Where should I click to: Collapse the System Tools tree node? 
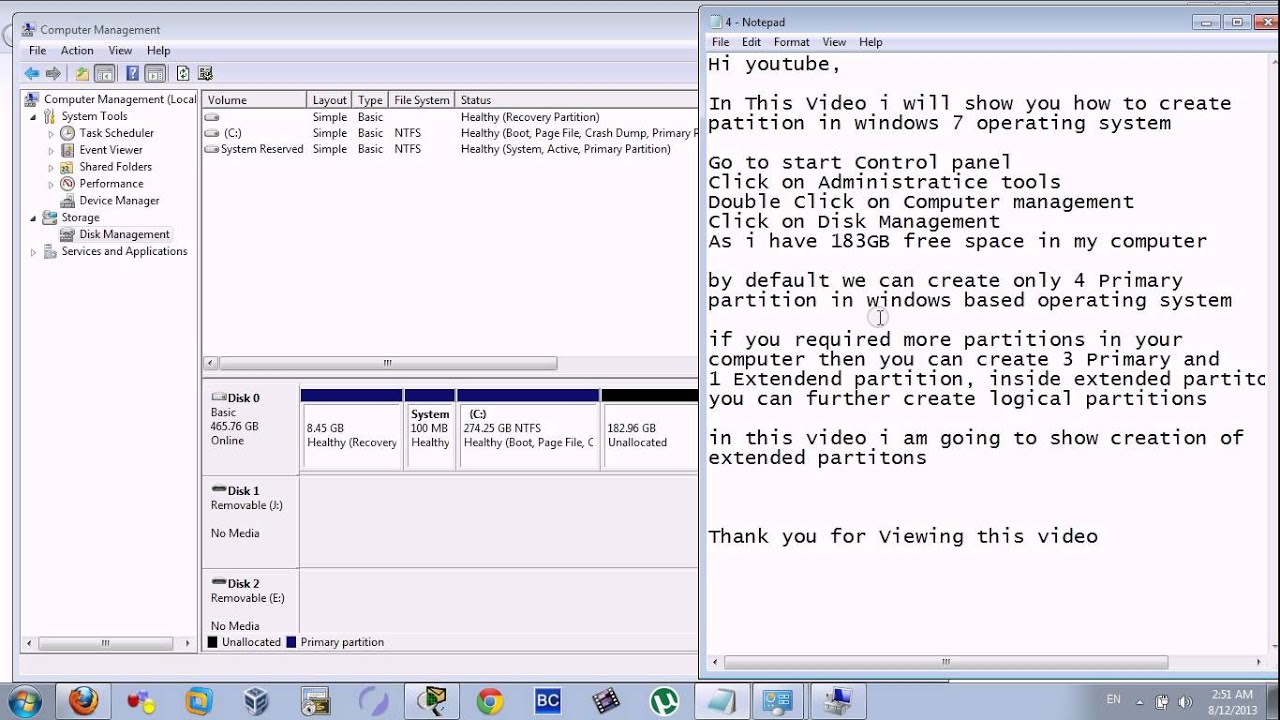pyautogui.click(x=33, y=116)
